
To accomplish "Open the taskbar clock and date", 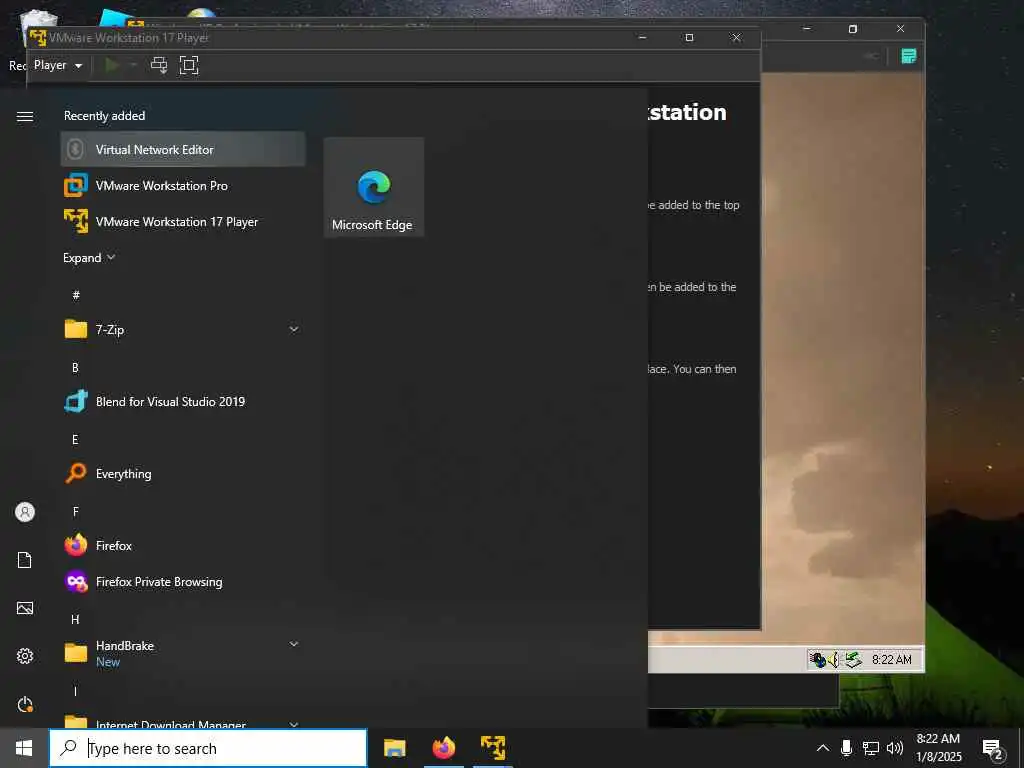I will (x=938, y=748).
